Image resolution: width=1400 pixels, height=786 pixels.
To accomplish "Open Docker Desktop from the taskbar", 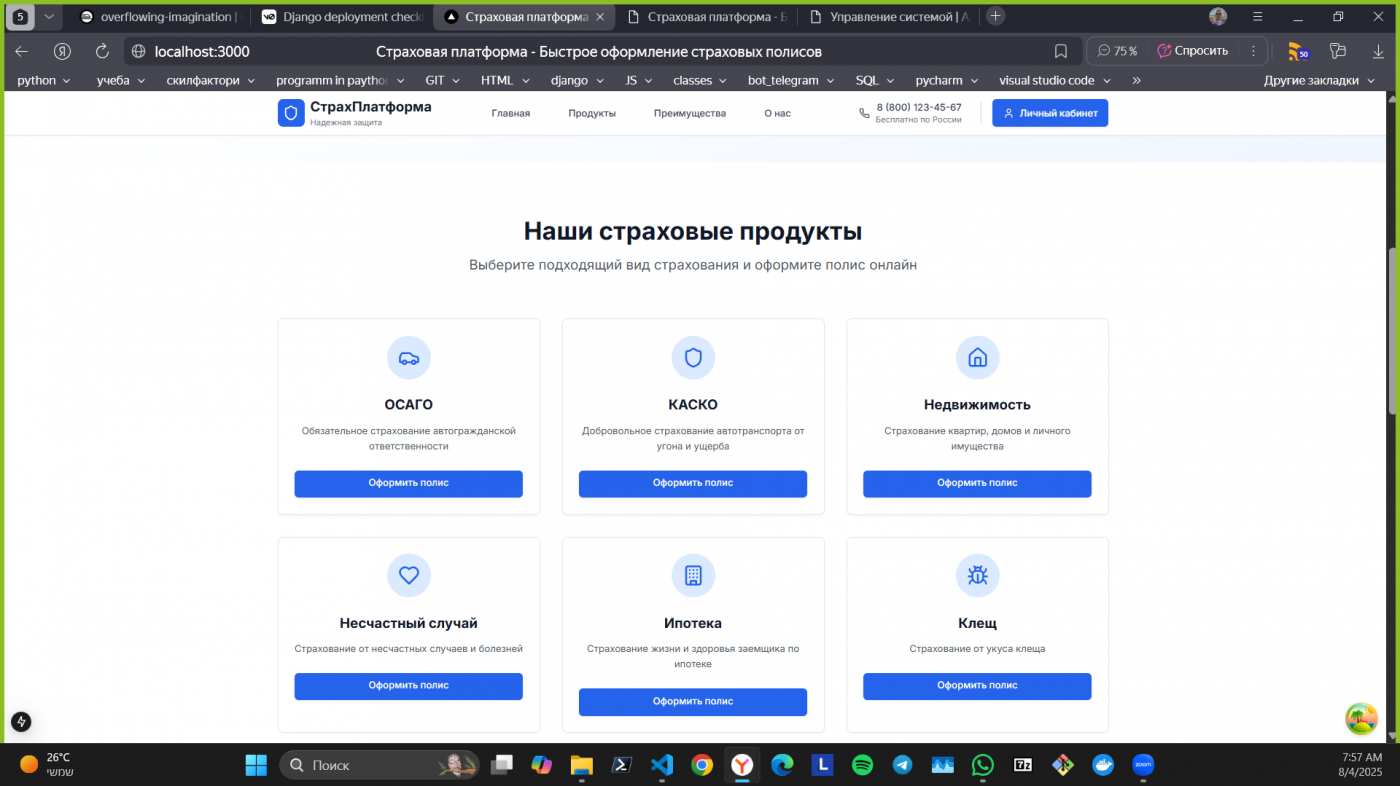I will 1103,765.
